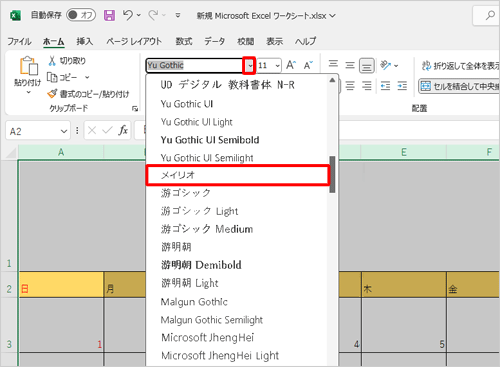The height and width of the screenshot is (367, 500).
Task: Apply top align icon
Action: 333,65
